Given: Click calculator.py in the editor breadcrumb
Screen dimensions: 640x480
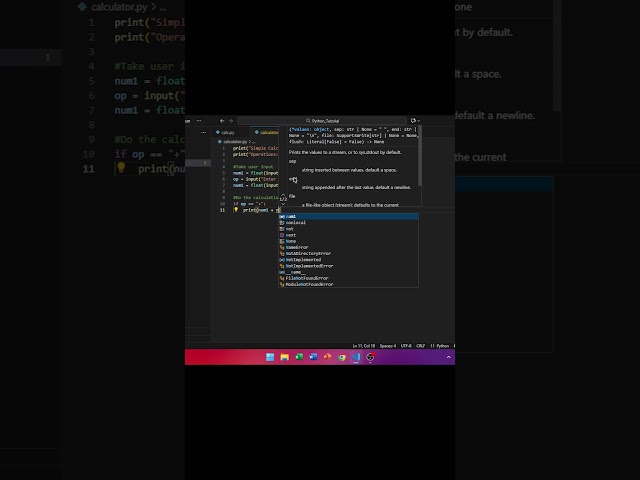Looking at the screenshot, I should 235,142.
